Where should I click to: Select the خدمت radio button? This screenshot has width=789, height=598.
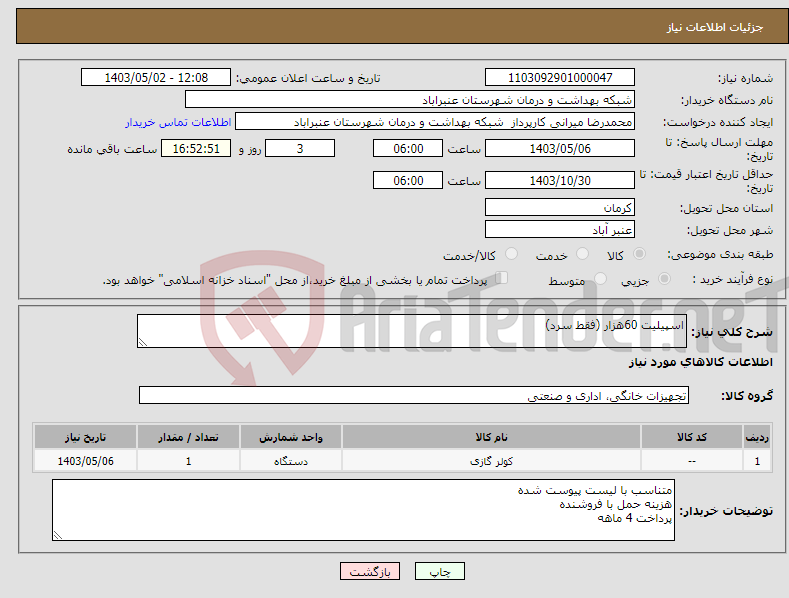coord(582,254)
